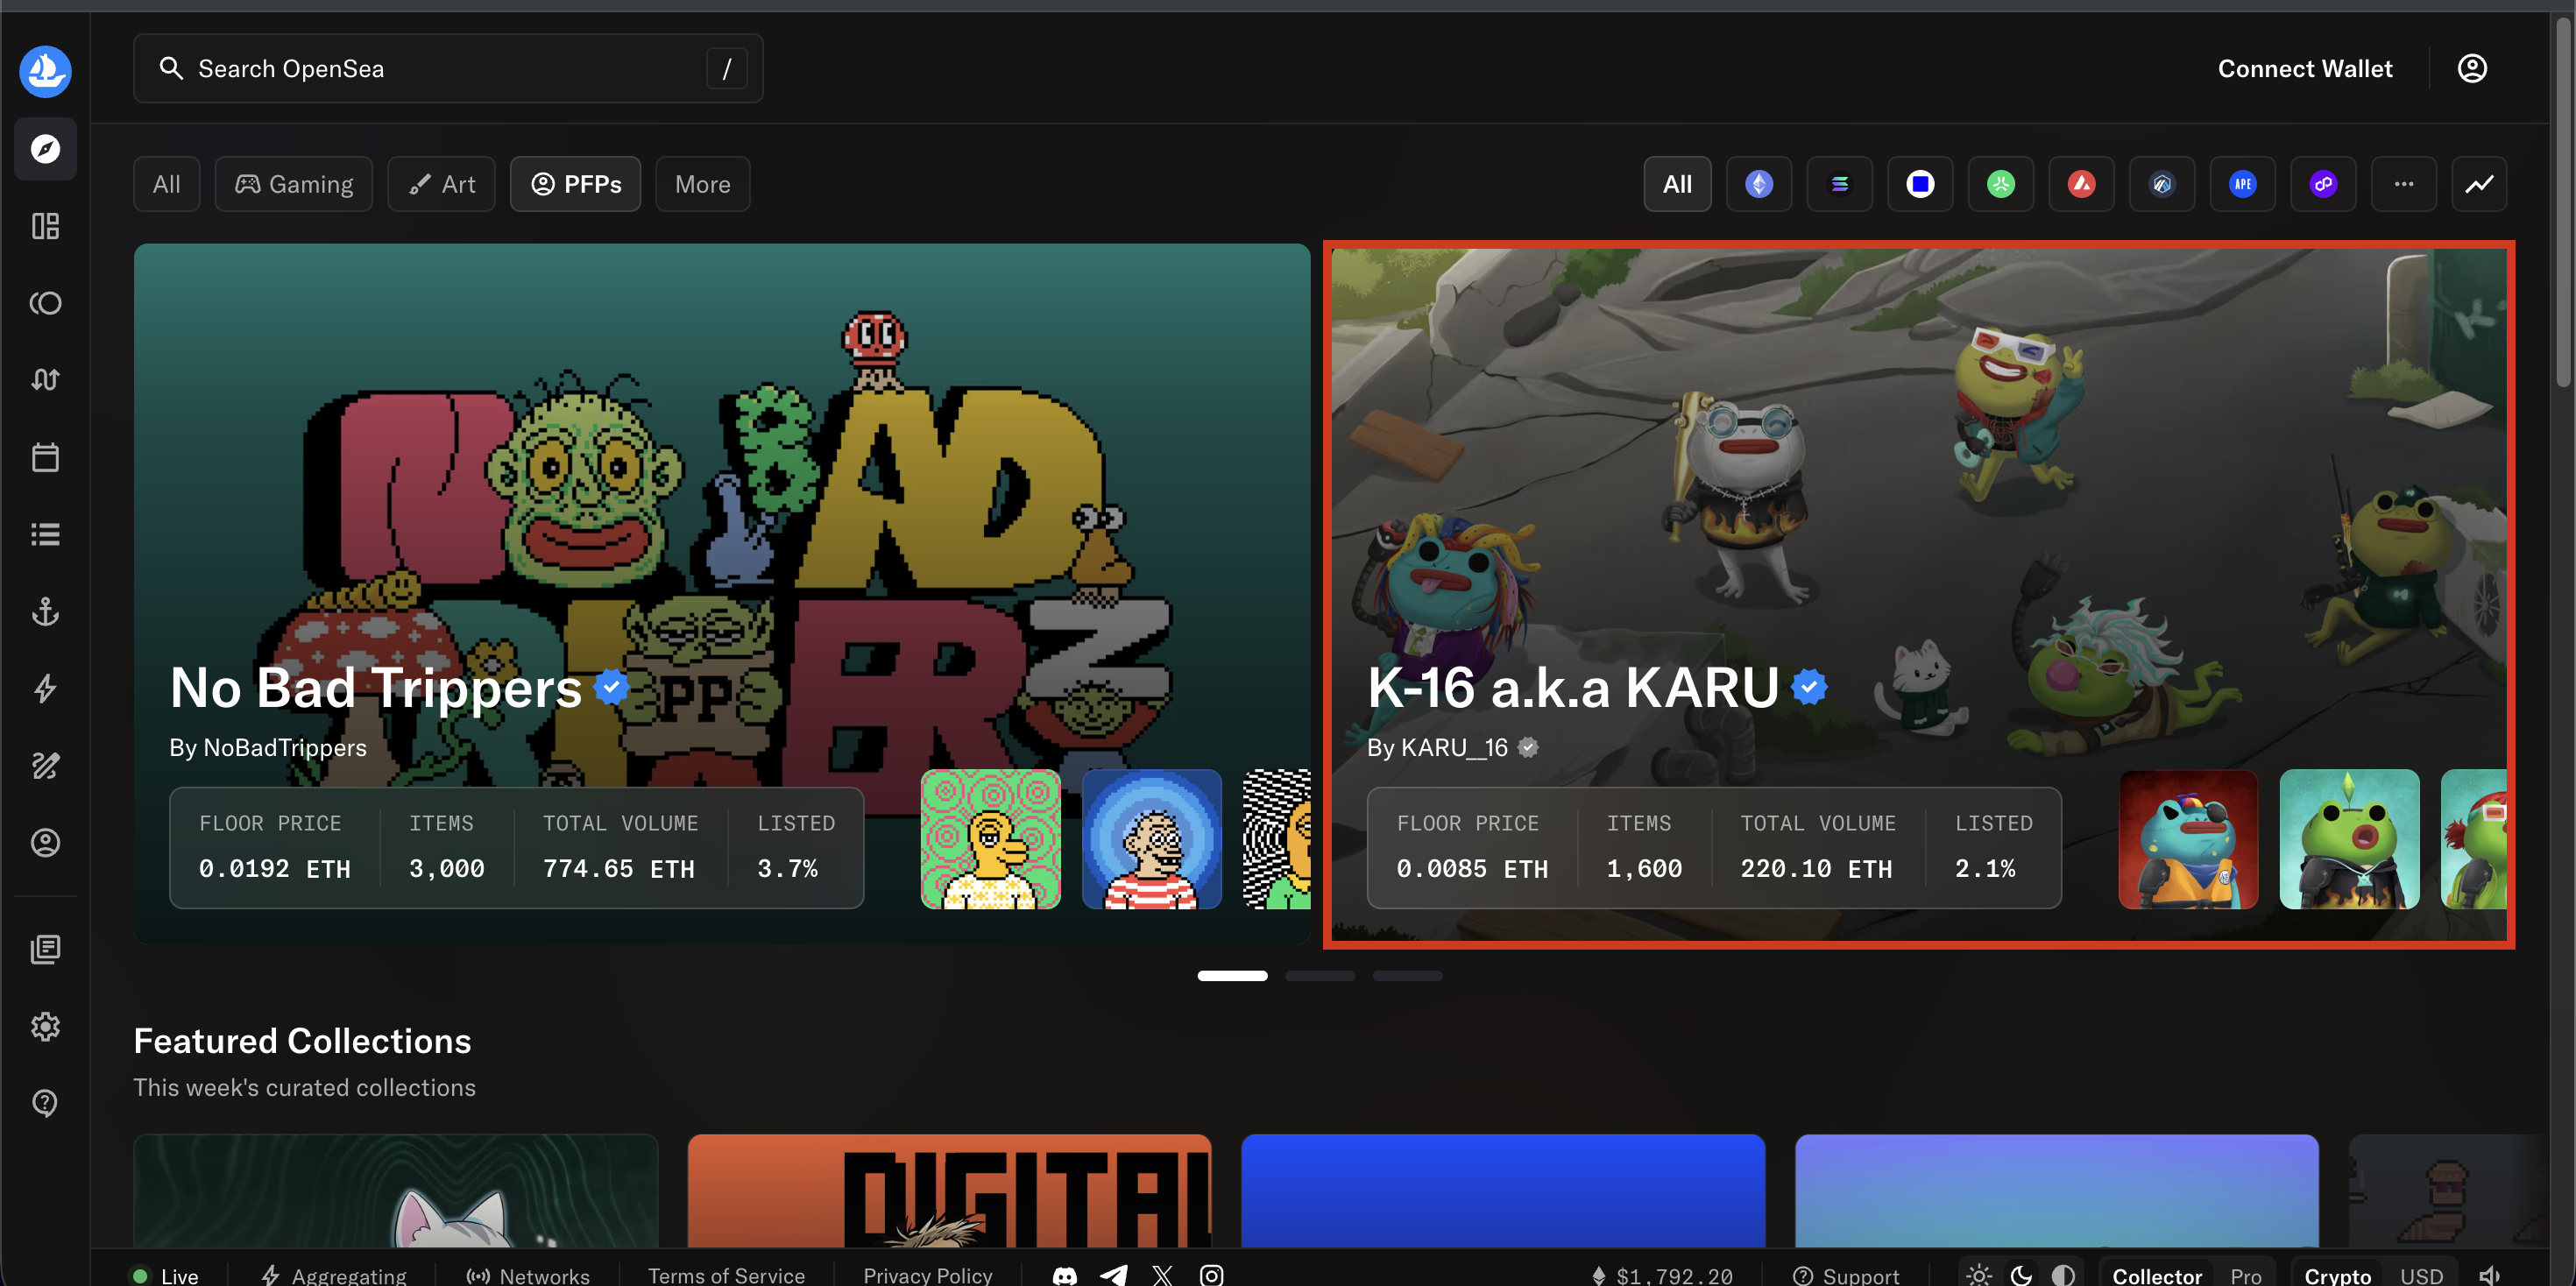Image resolution: width=2576 pixels, height=1286 pixels.
Task: Open the overlapping circles tokens icon in sidebar
Action: pos(45,303)
